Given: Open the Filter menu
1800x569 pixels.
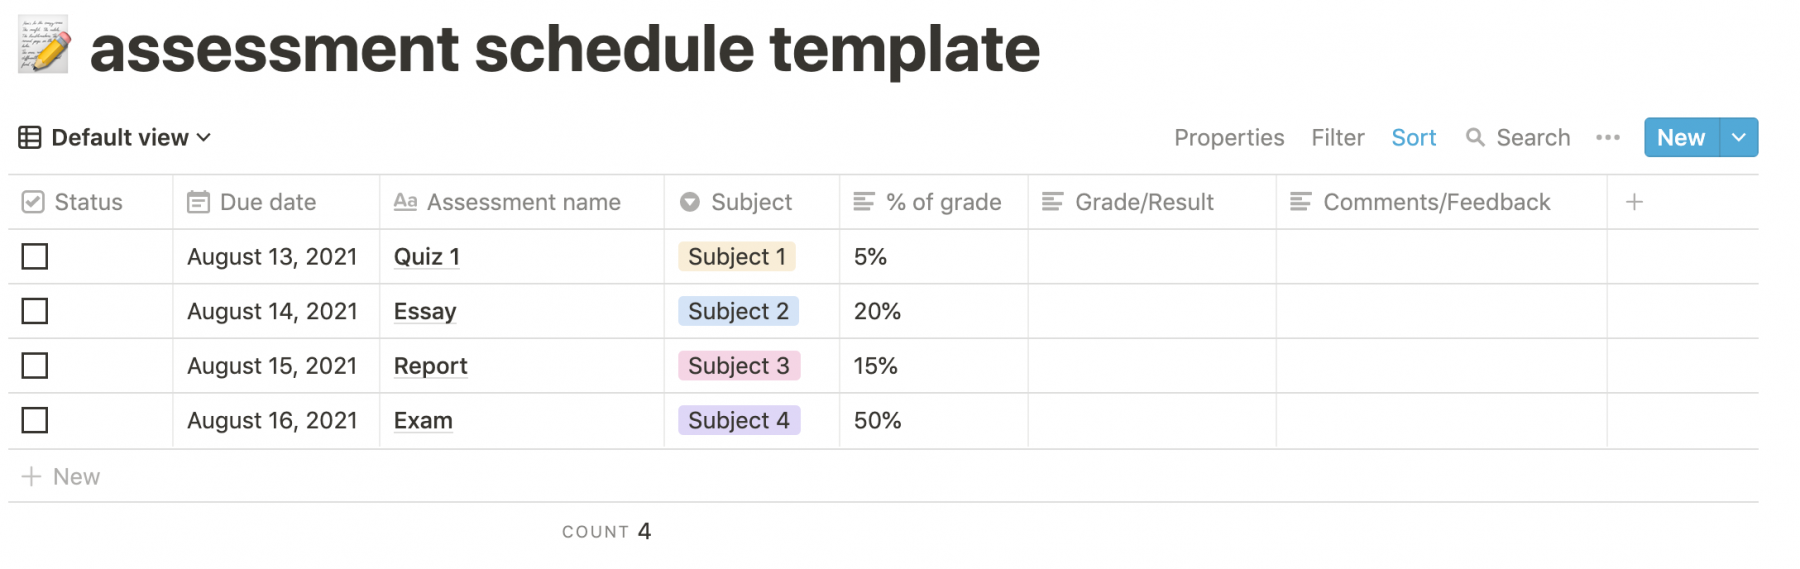Looking at the screenshot, I should click(x=1338, y=138).
